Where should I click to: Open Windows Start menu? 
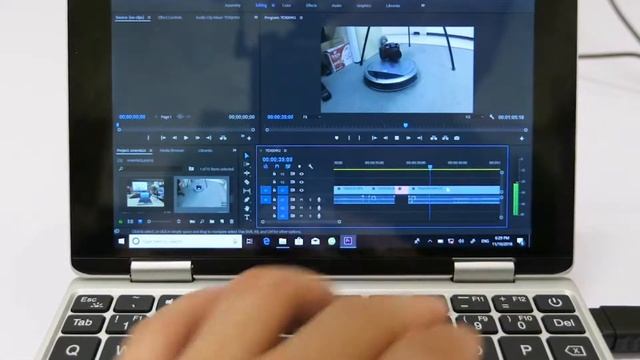point(121,241)
